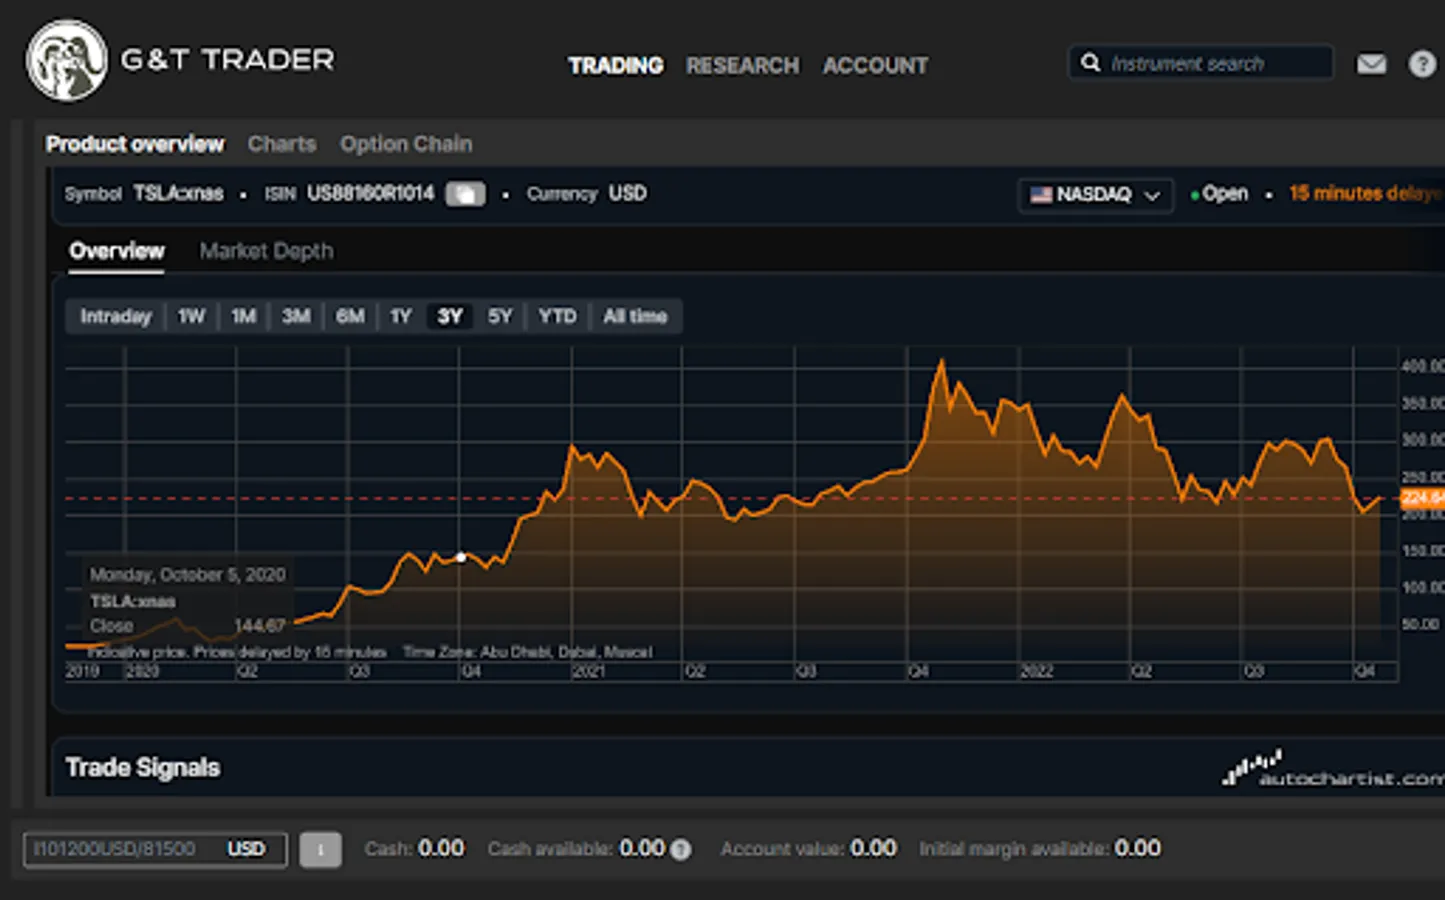1445x900 pixels.
Task: Click the 2022 label on the chart axis
Action: click(x=1036, y=672)
